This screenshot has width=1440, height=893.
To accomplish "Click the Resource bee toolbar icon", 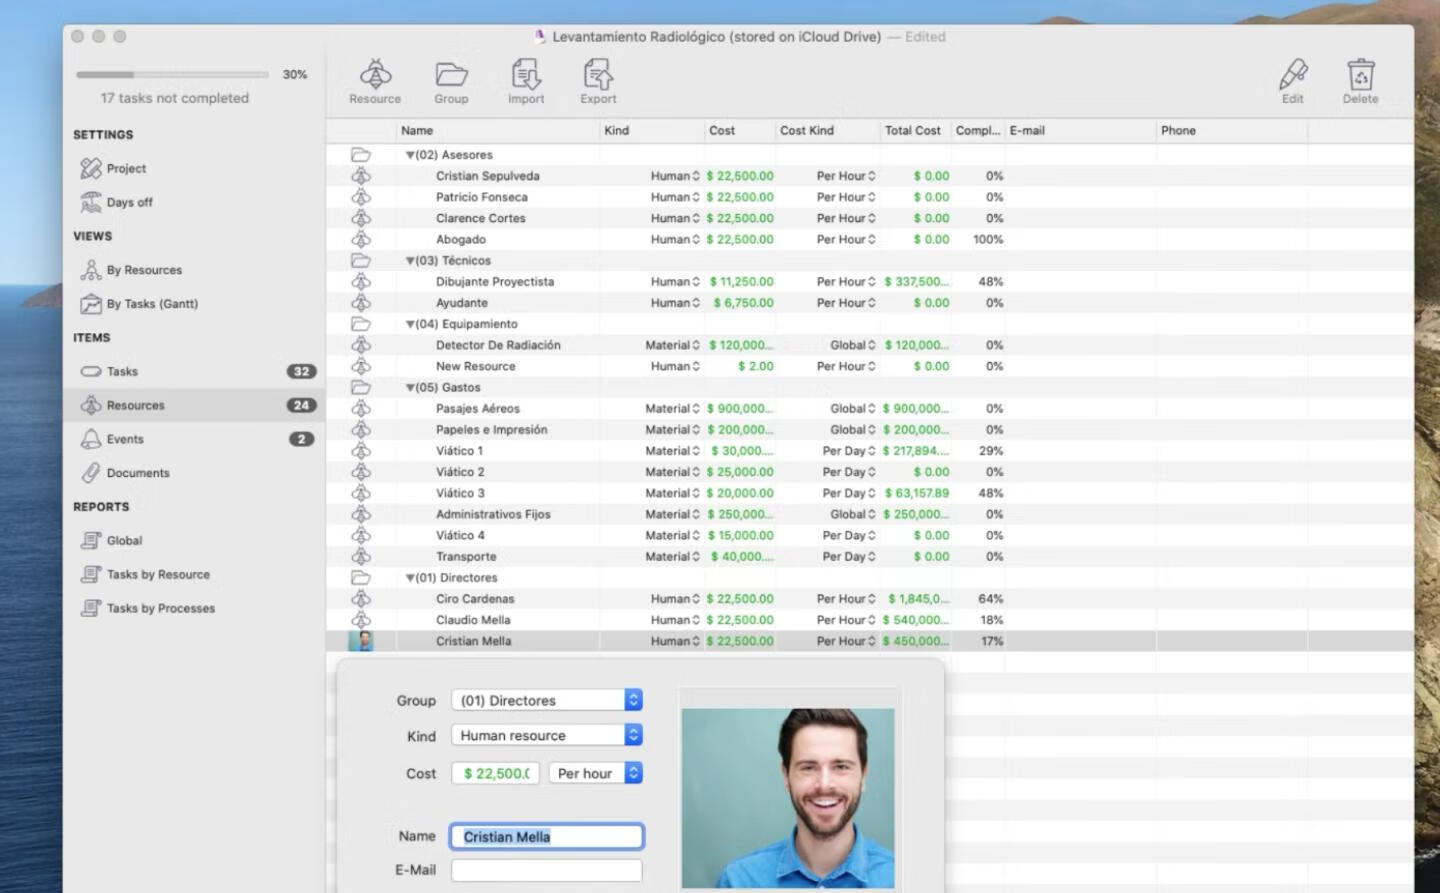I will click(x=375, y=74).
